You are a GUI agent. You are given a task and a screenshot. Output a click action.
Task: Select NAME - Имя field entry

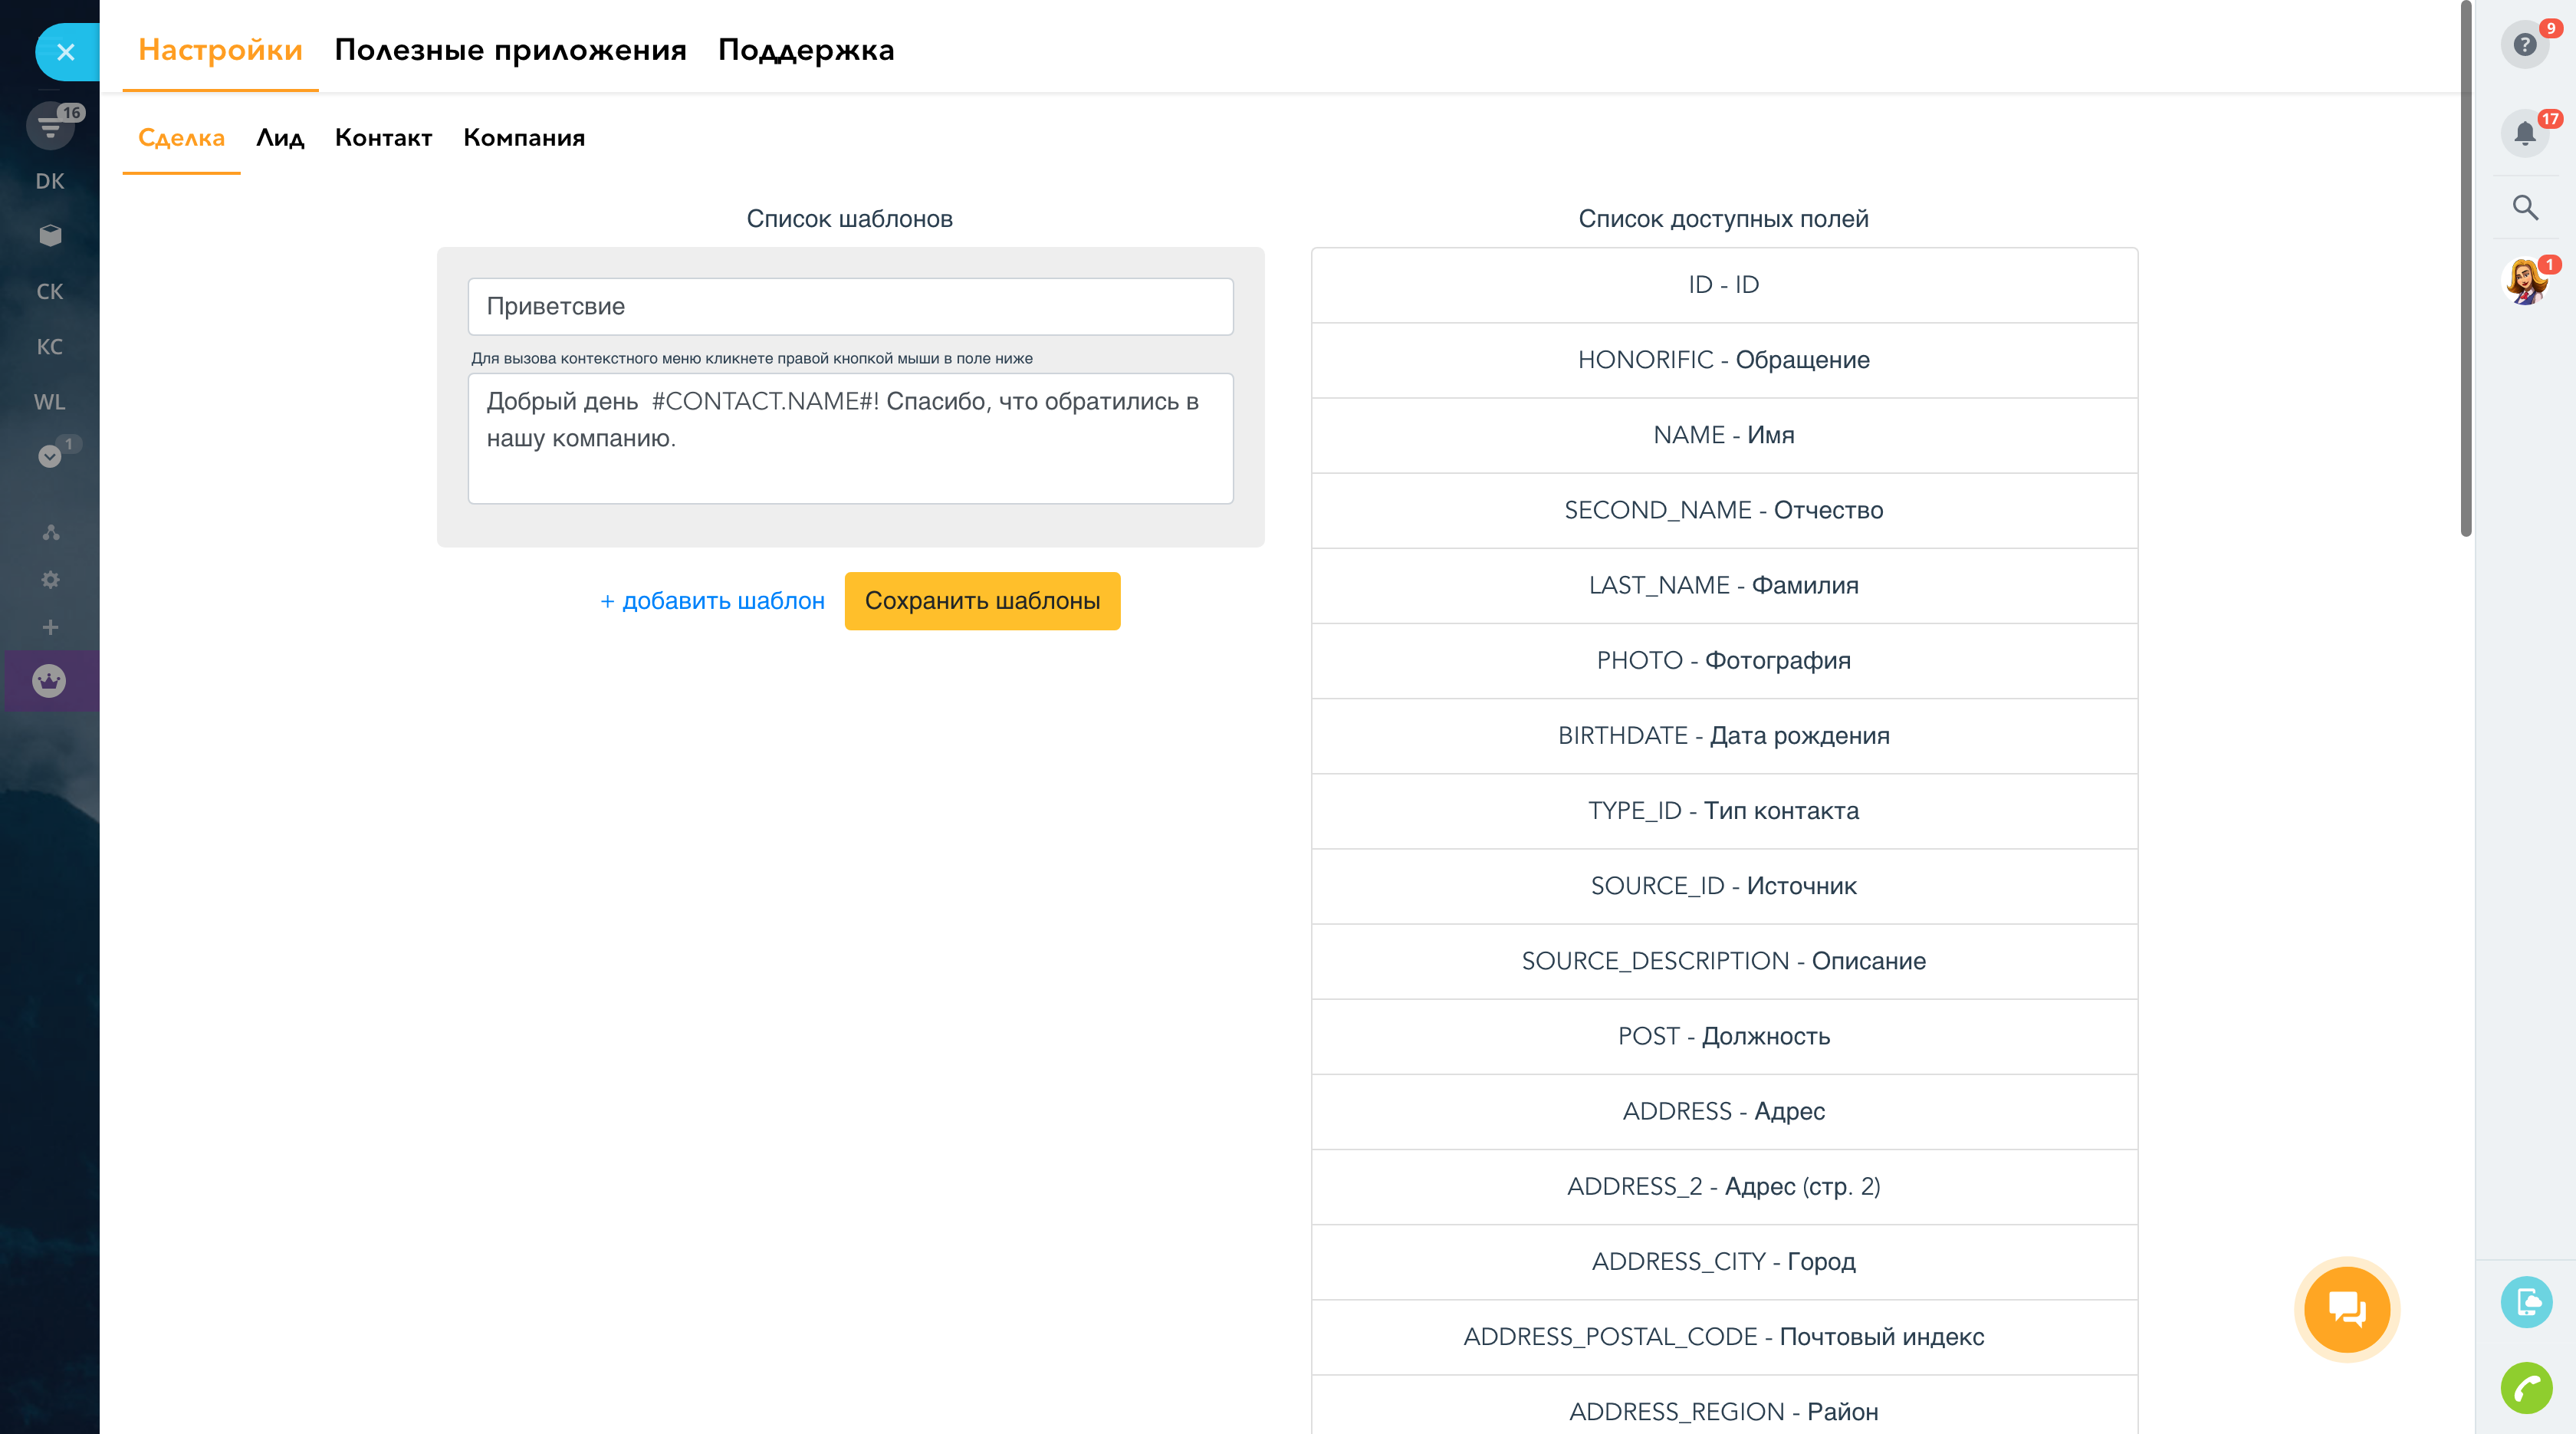[1723, 435]
